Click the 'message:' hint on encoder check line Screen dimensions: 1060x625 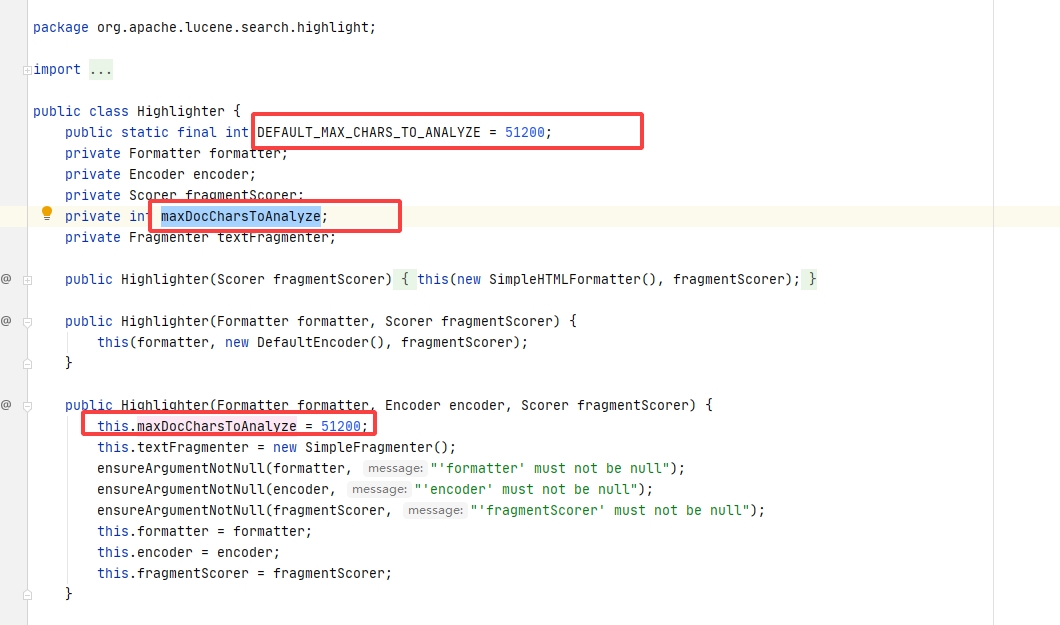(379, 489)
